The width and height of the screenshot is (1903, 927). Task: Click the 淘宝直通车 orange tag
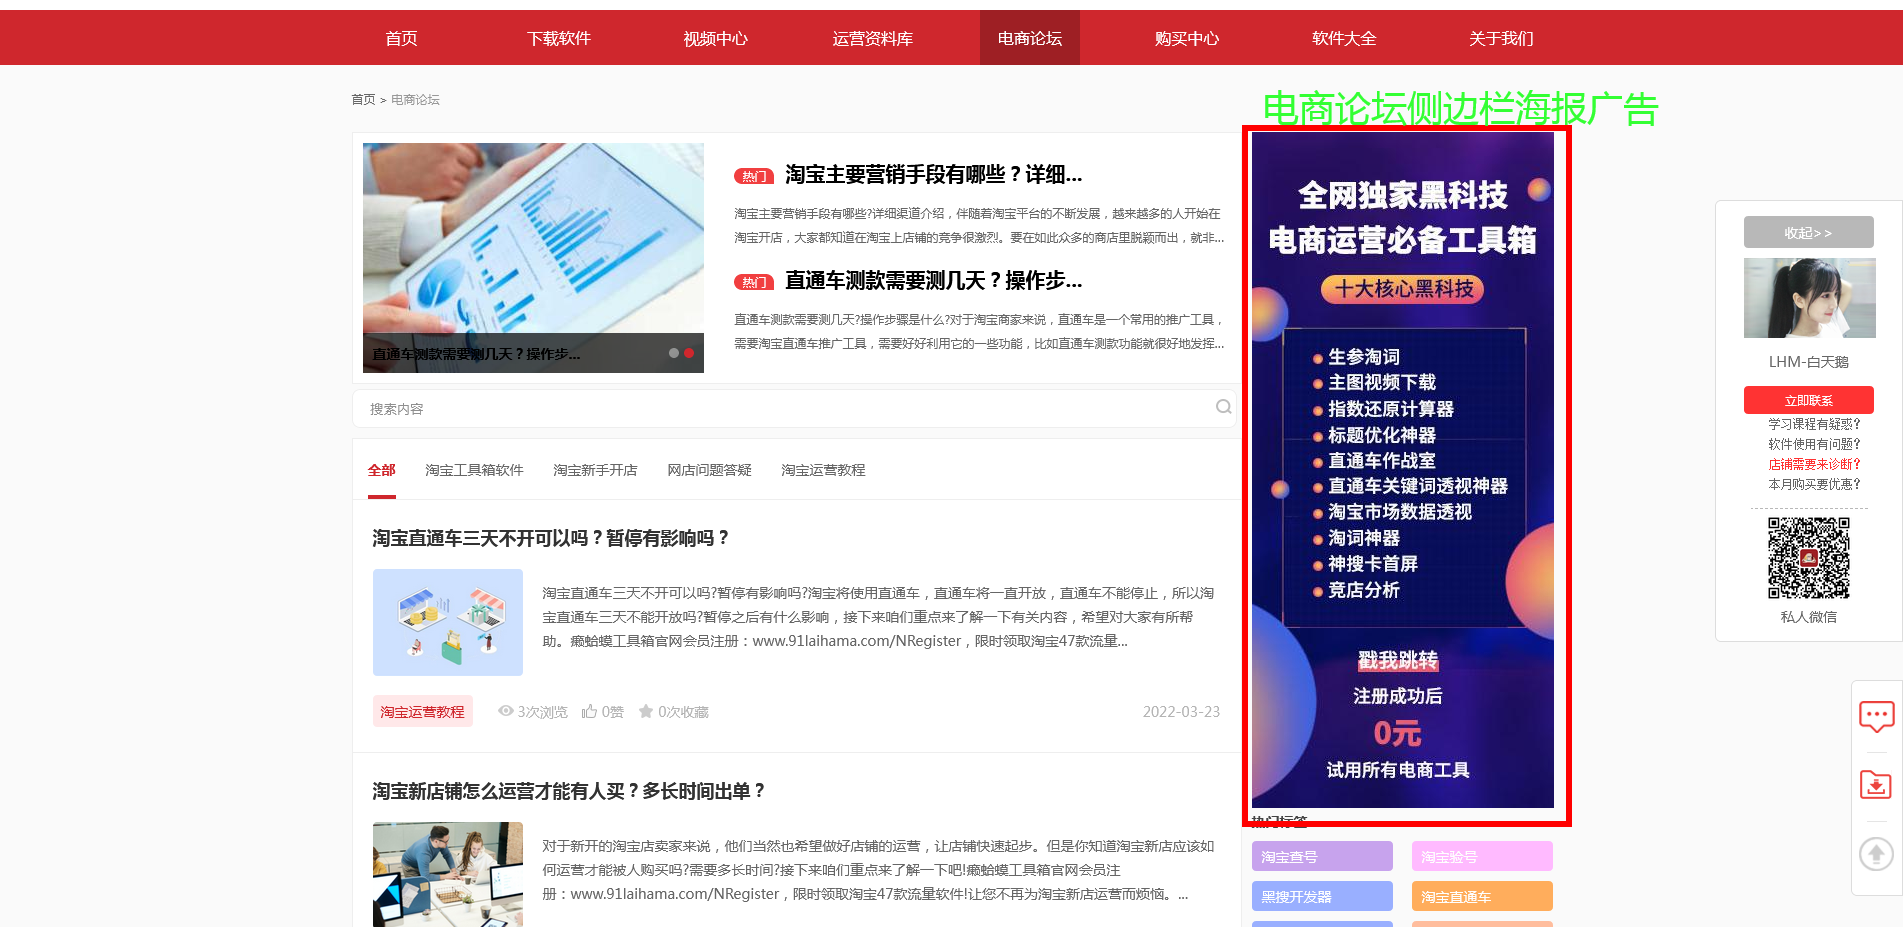(x=1482, y=896)
